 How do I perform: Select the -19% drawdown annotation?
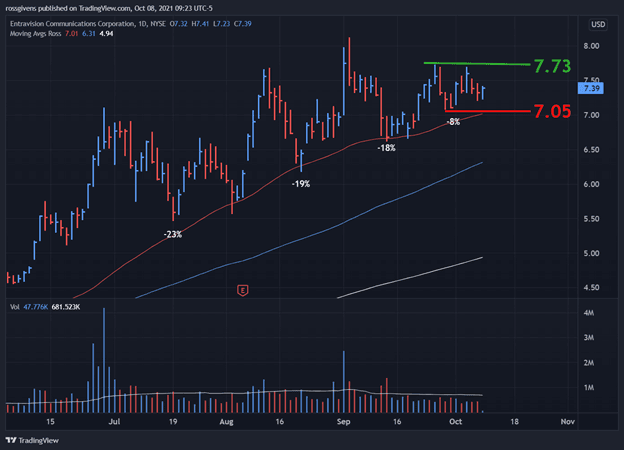pos(300,184)
